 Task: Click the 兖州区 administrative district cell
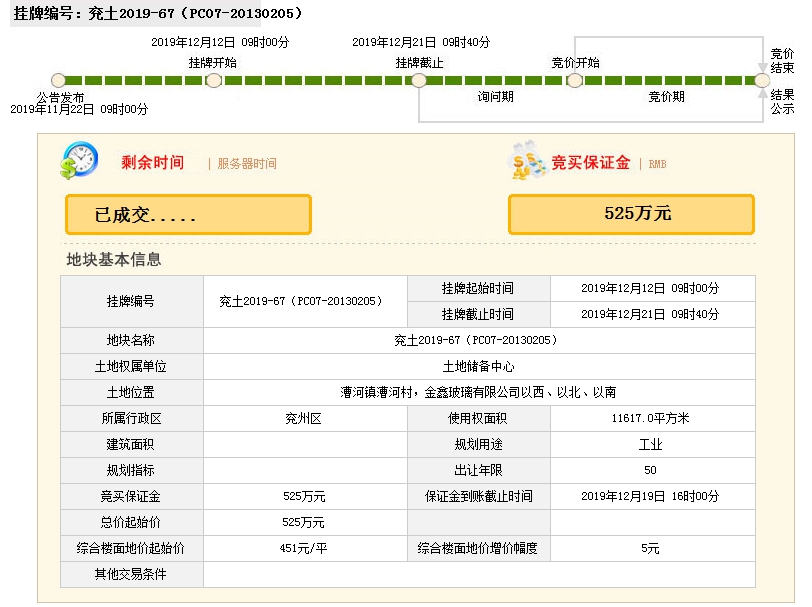(304, 418)
